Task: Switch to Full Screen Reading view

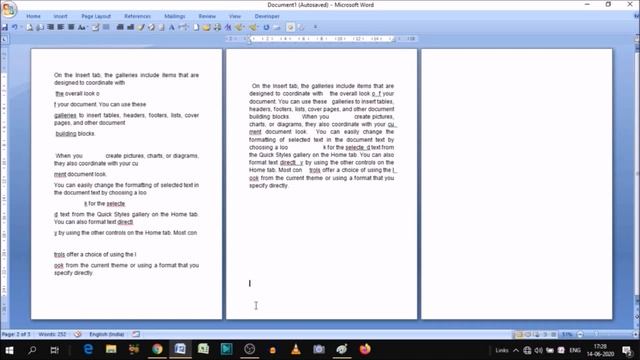Action: coord(528,335)
